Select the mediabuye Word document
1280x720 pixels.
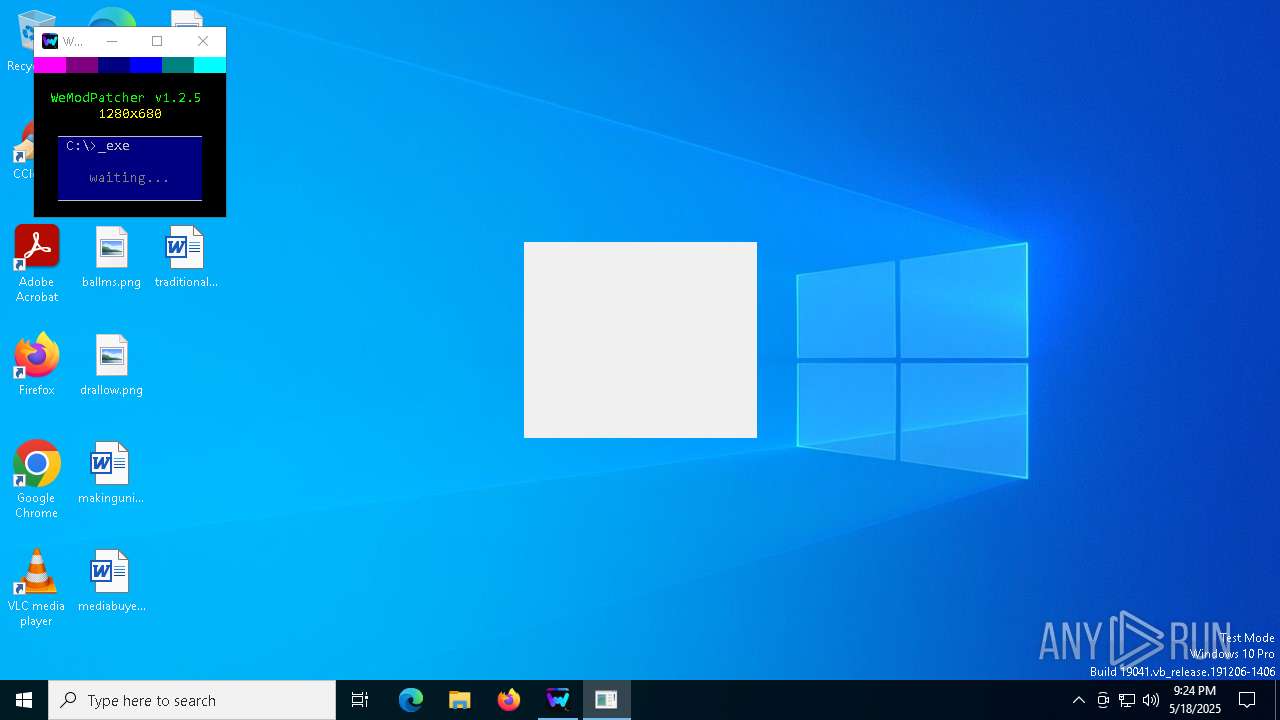(111, 581)
